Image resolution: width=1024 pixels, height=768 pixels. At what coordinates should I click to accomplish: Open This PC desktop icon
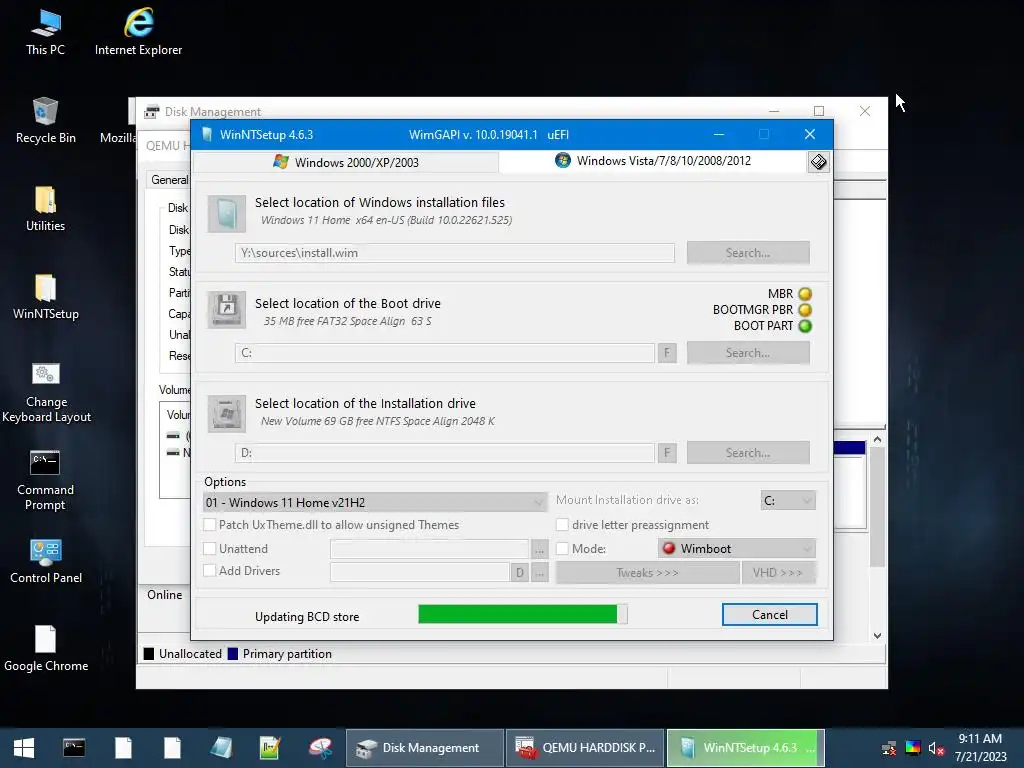point(45,33)
